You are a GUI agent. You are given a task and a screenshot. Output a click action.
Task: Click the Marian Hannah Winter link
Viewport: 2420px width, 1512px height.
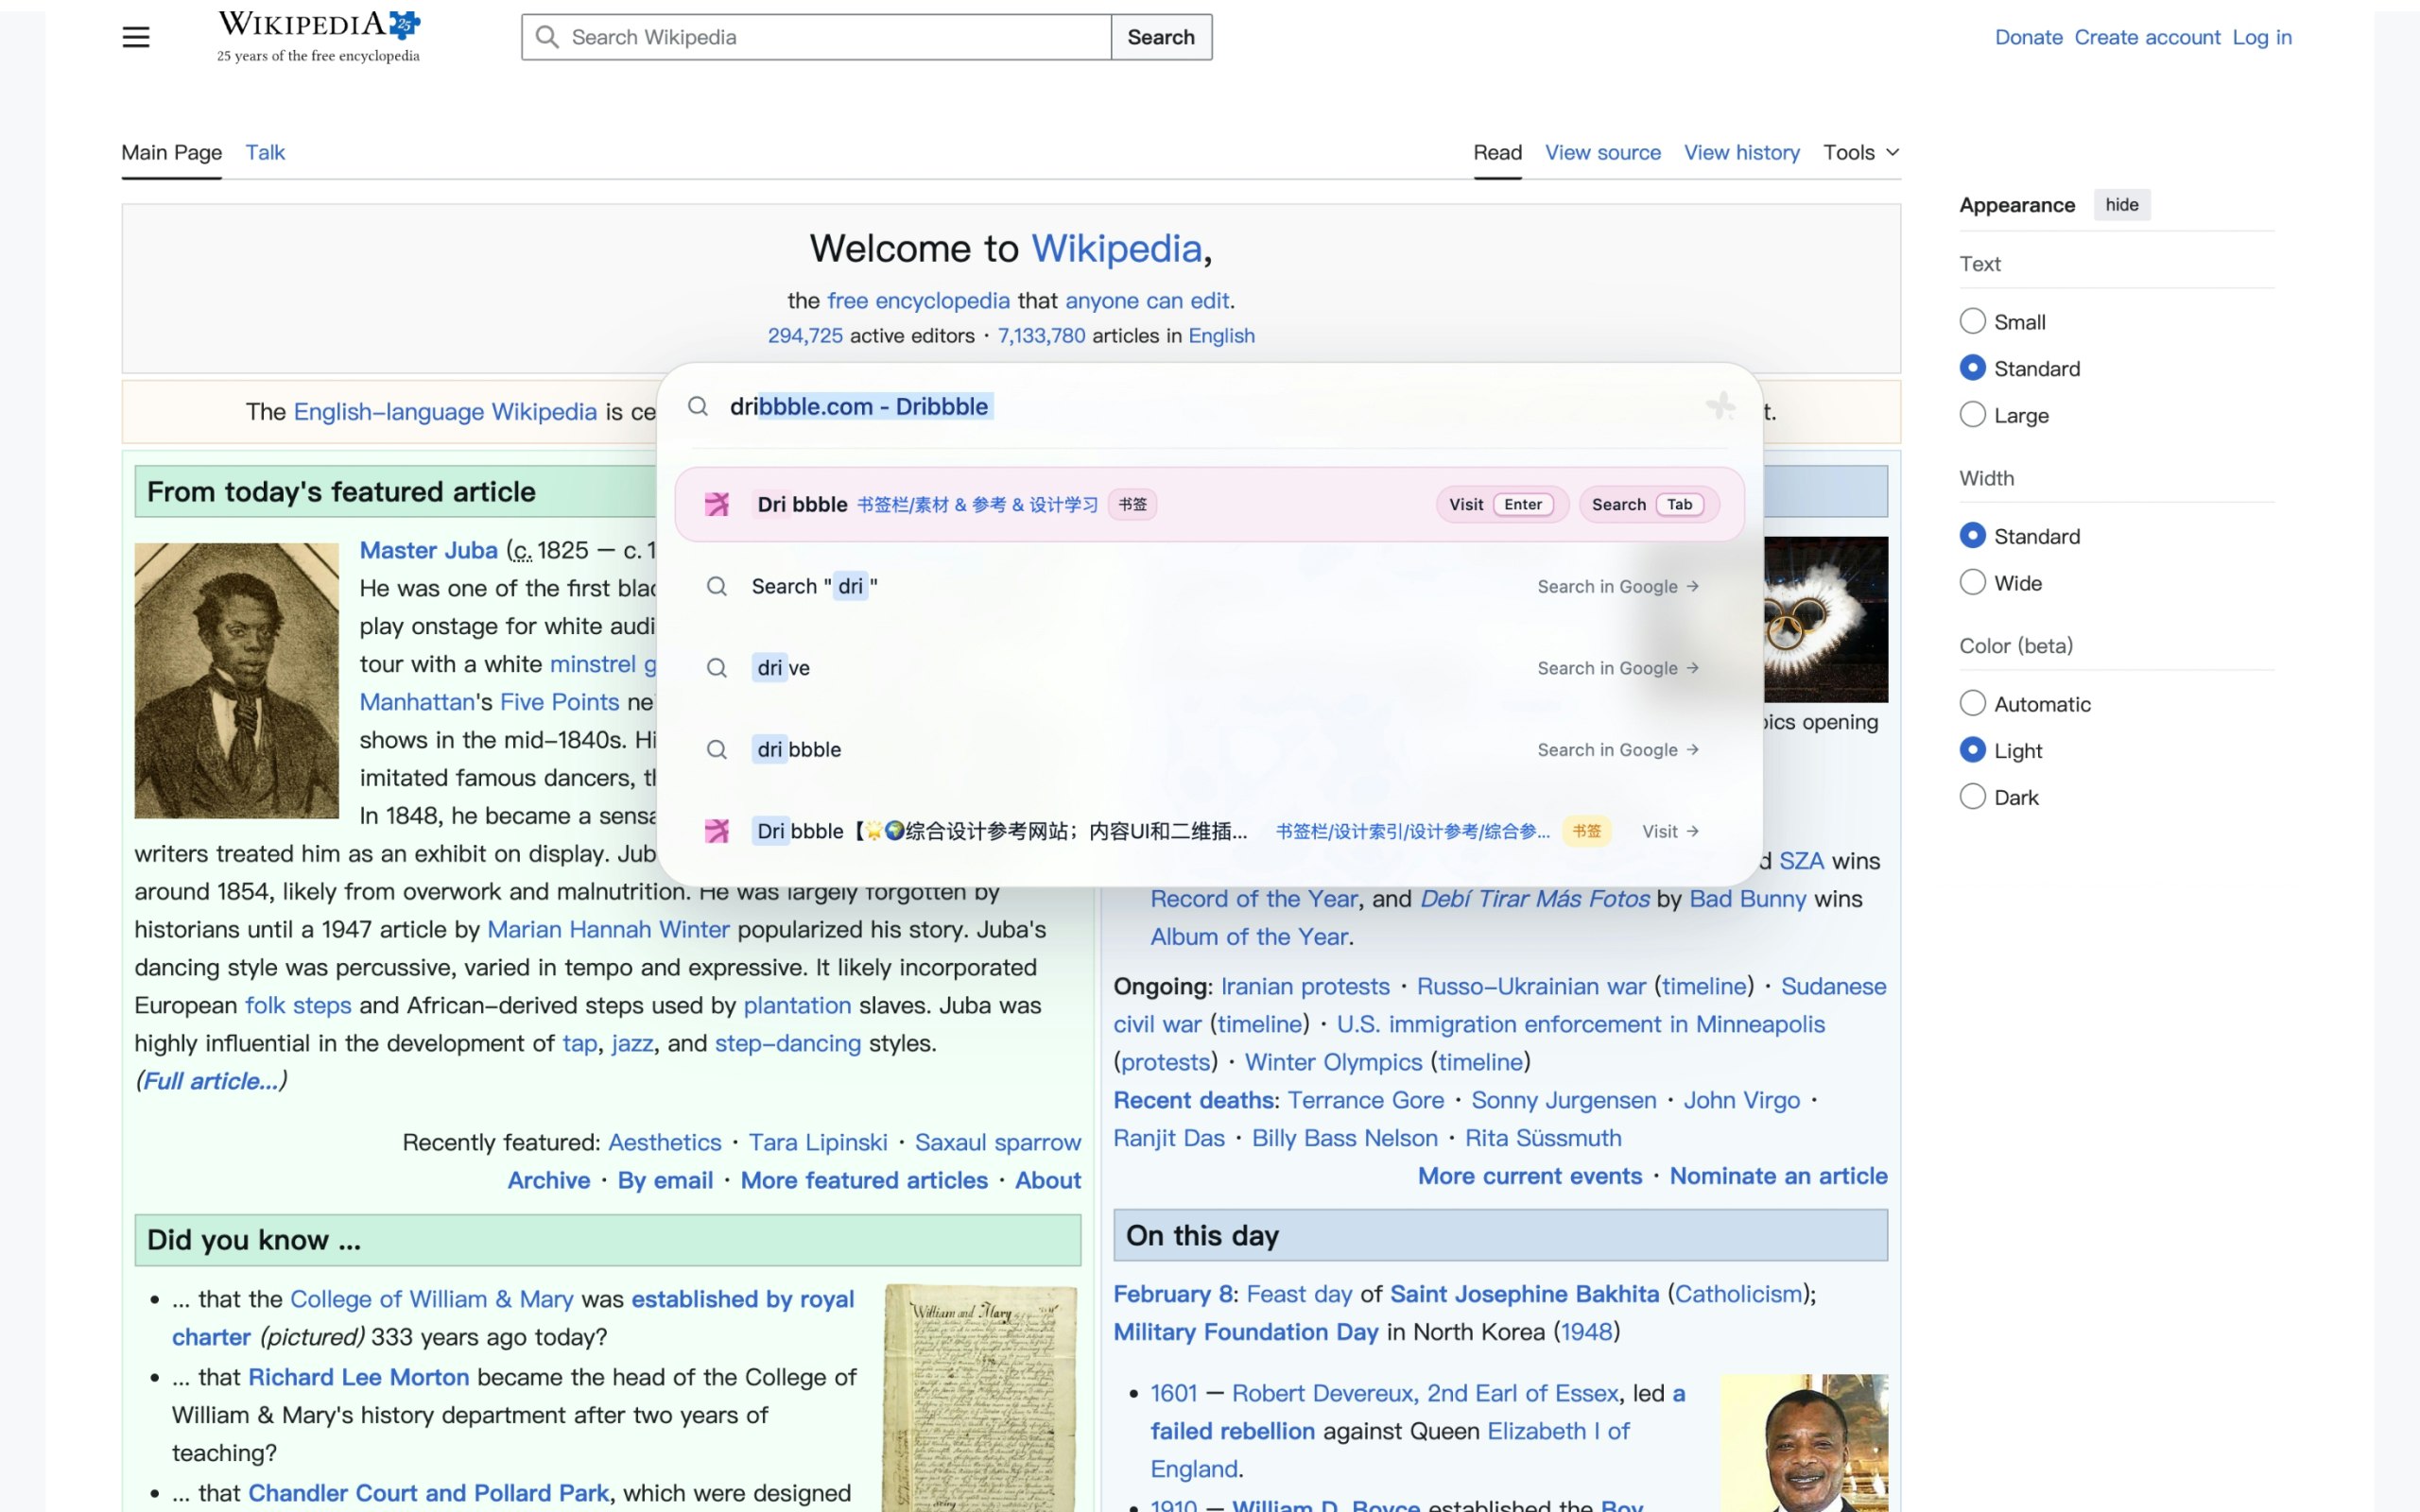[x=608, y=929]
